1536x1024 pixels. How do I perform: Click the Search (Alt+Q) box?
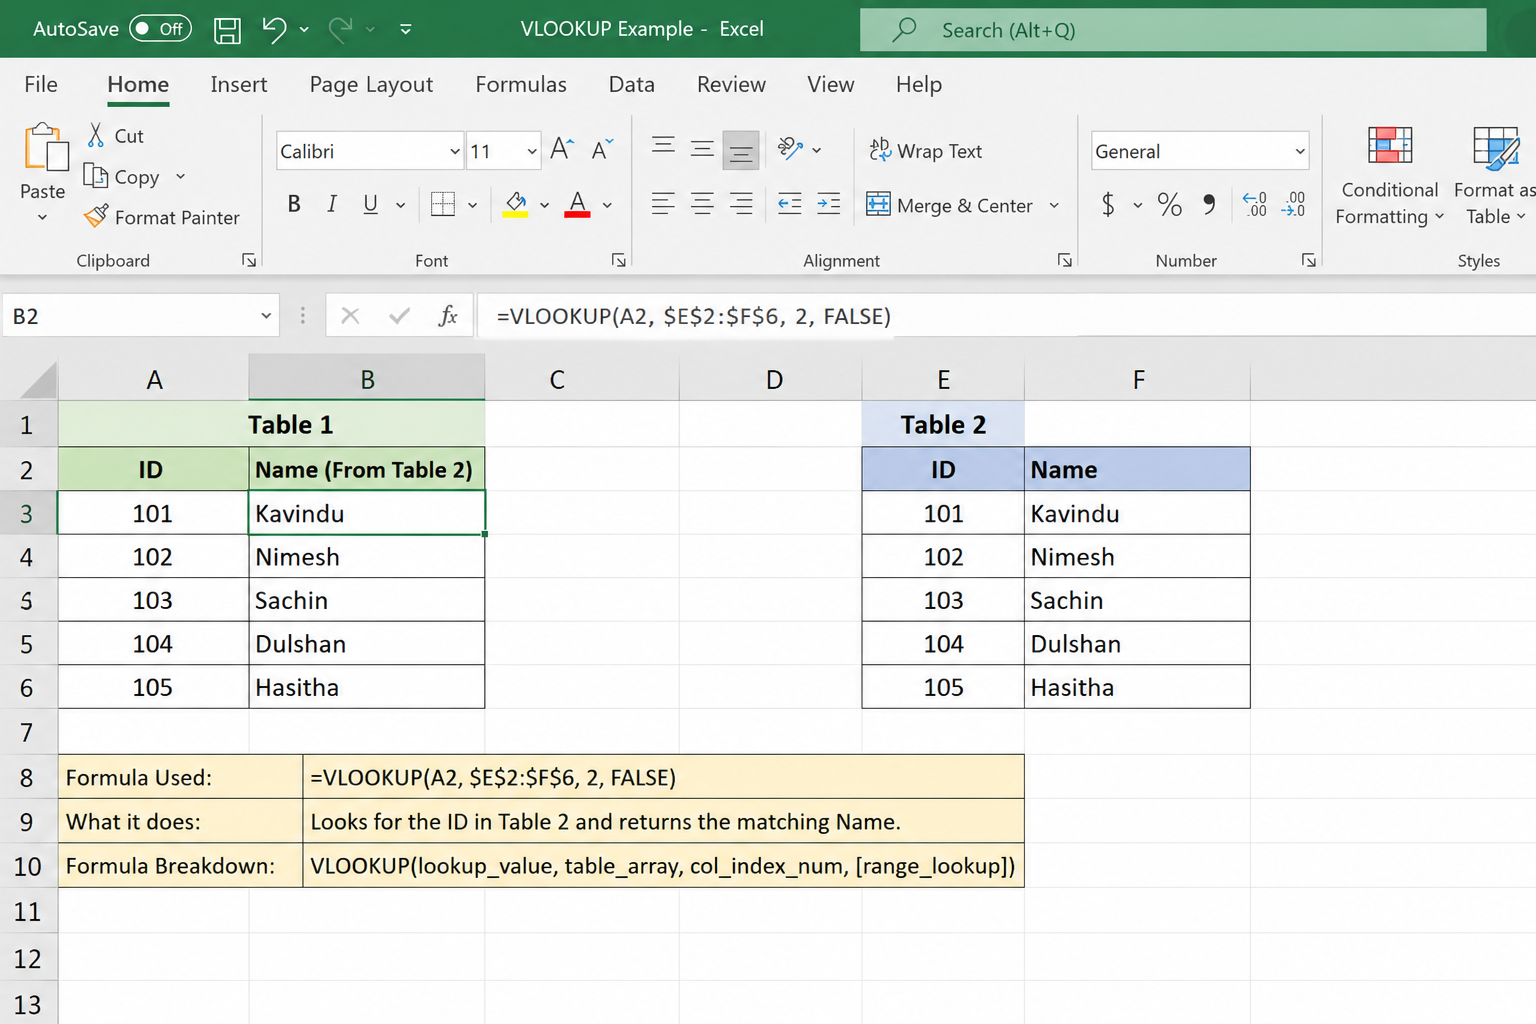click(1172, 30)
